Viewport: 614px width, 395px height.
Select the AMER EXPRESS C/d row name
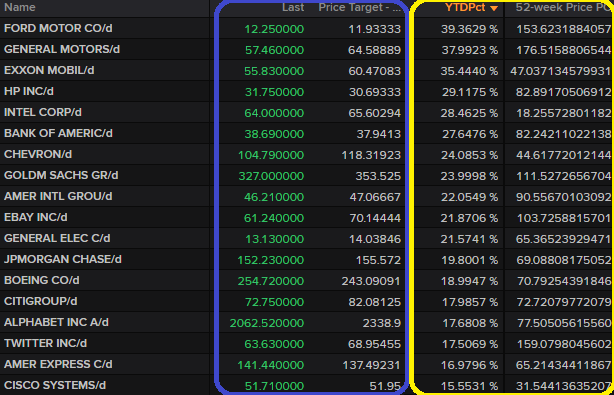[58, 364]
